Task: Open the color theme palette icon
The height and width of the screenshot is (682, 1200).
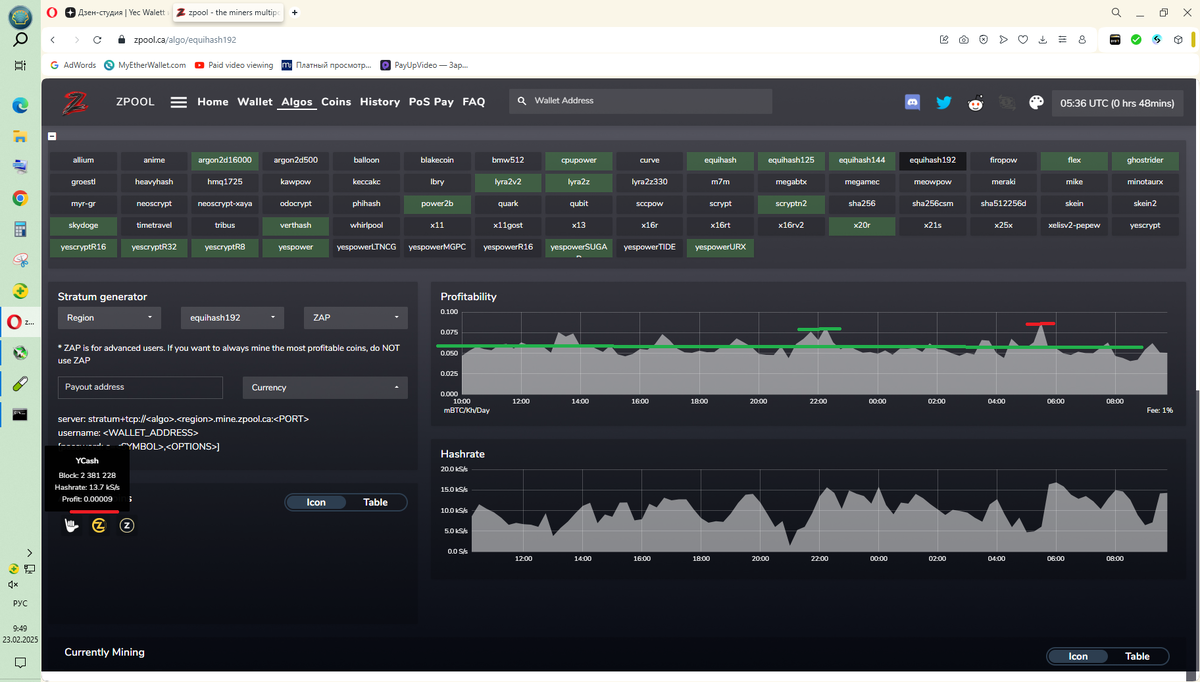Action: (x=1036, y=102)
